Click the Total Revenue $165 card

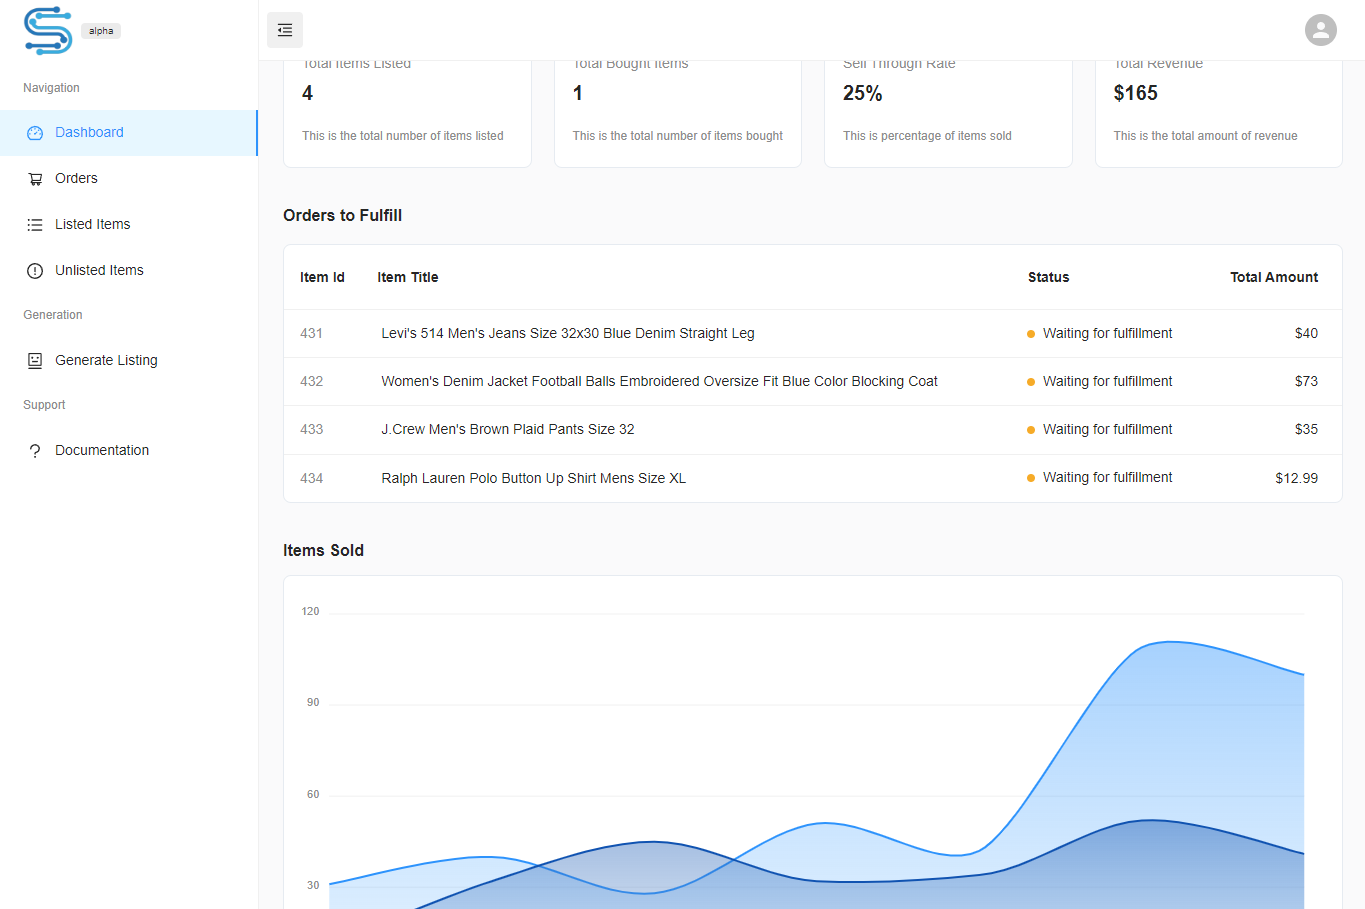[x=1218, y=112]
